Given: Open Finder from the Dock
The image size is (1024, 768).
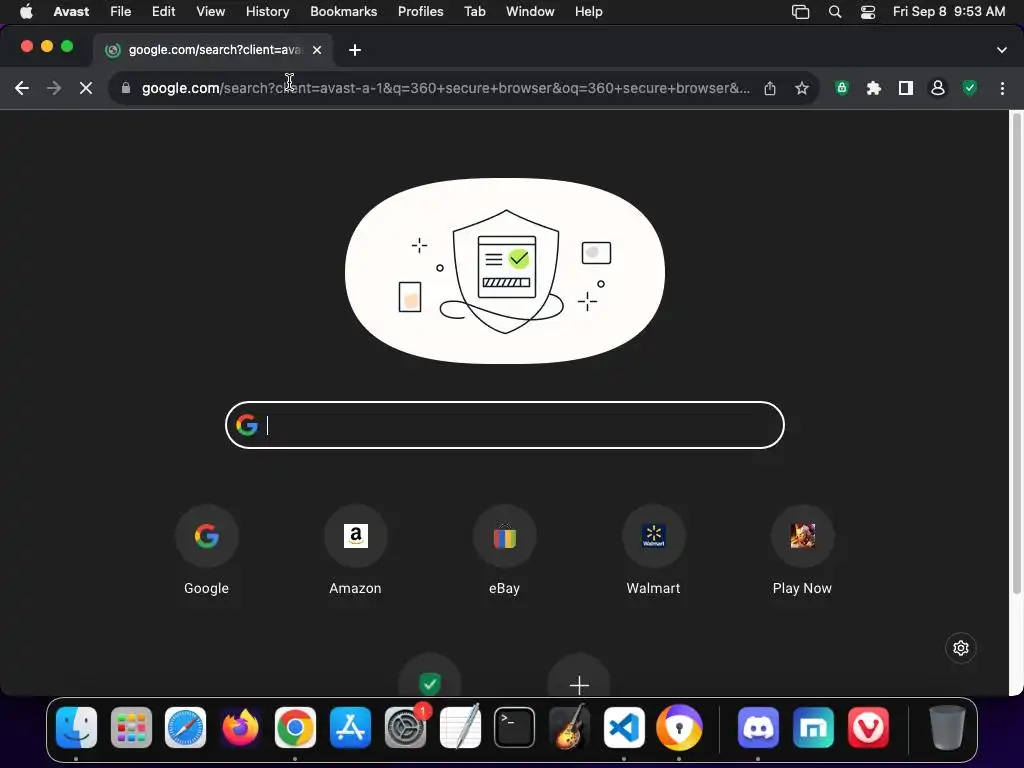Looking at the screenshot, I should [76, 728].
